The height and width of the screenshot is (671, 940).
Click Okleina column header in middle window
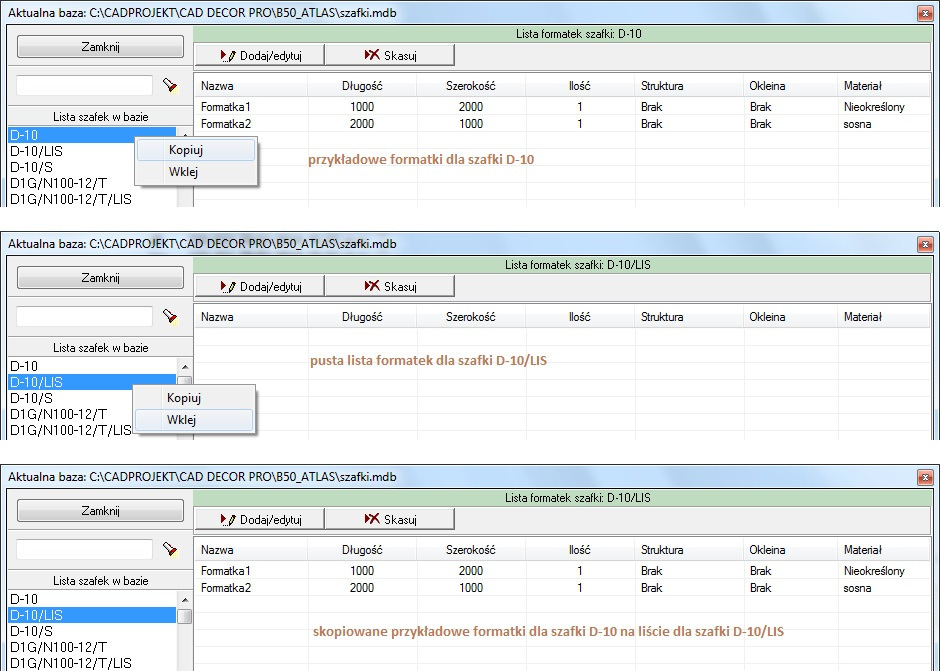[790, 317]
